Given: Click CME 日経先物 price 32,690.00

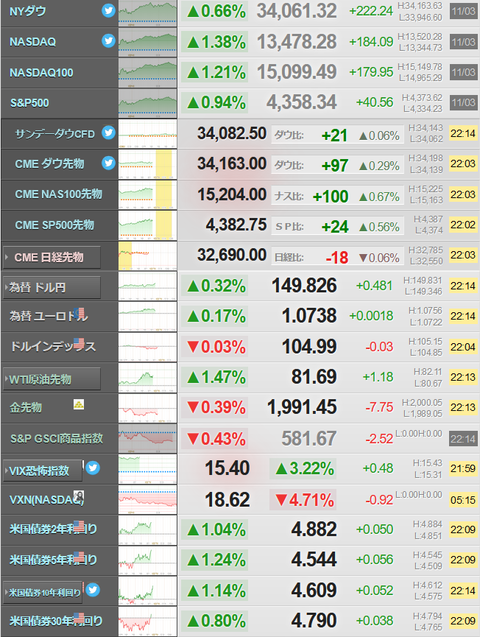Looking at the screenshot, I should click(232, 255).
